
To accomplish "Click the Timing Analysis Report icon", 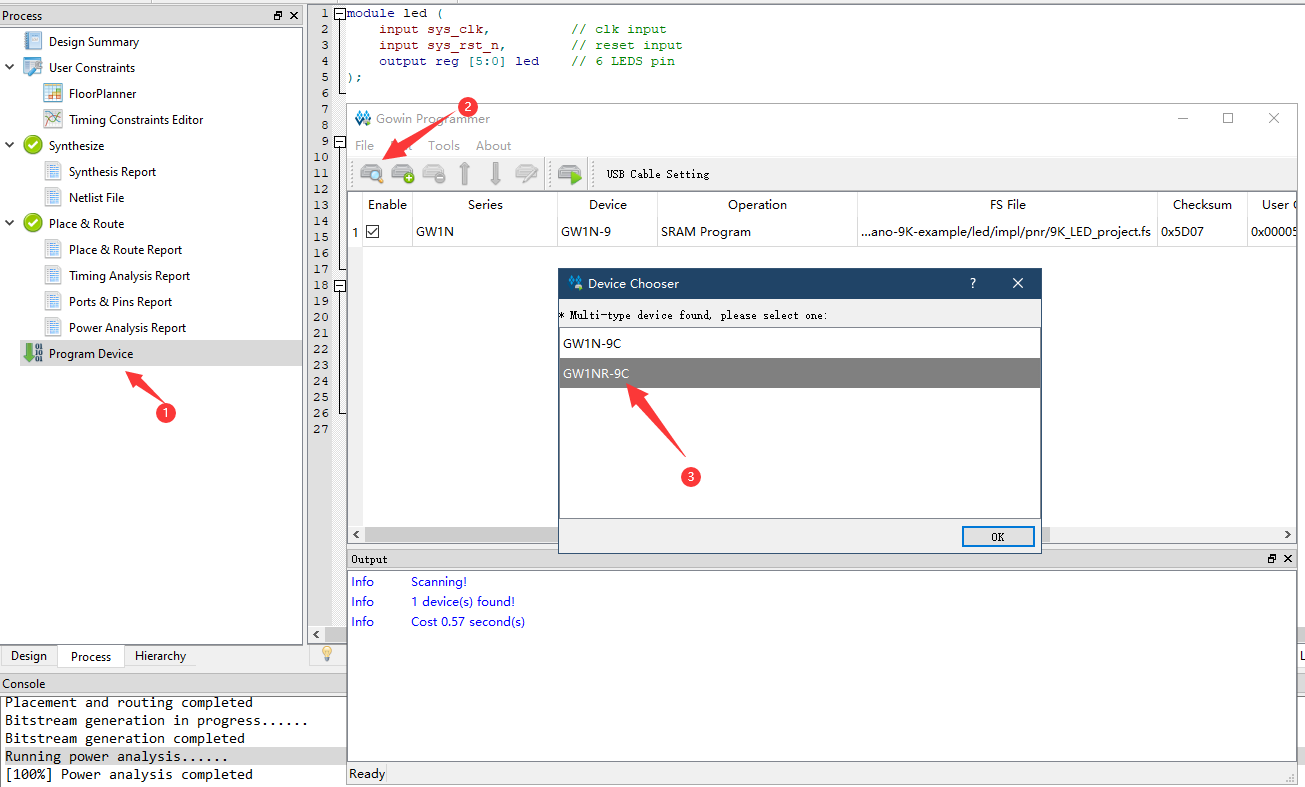I will coord(53,275).
